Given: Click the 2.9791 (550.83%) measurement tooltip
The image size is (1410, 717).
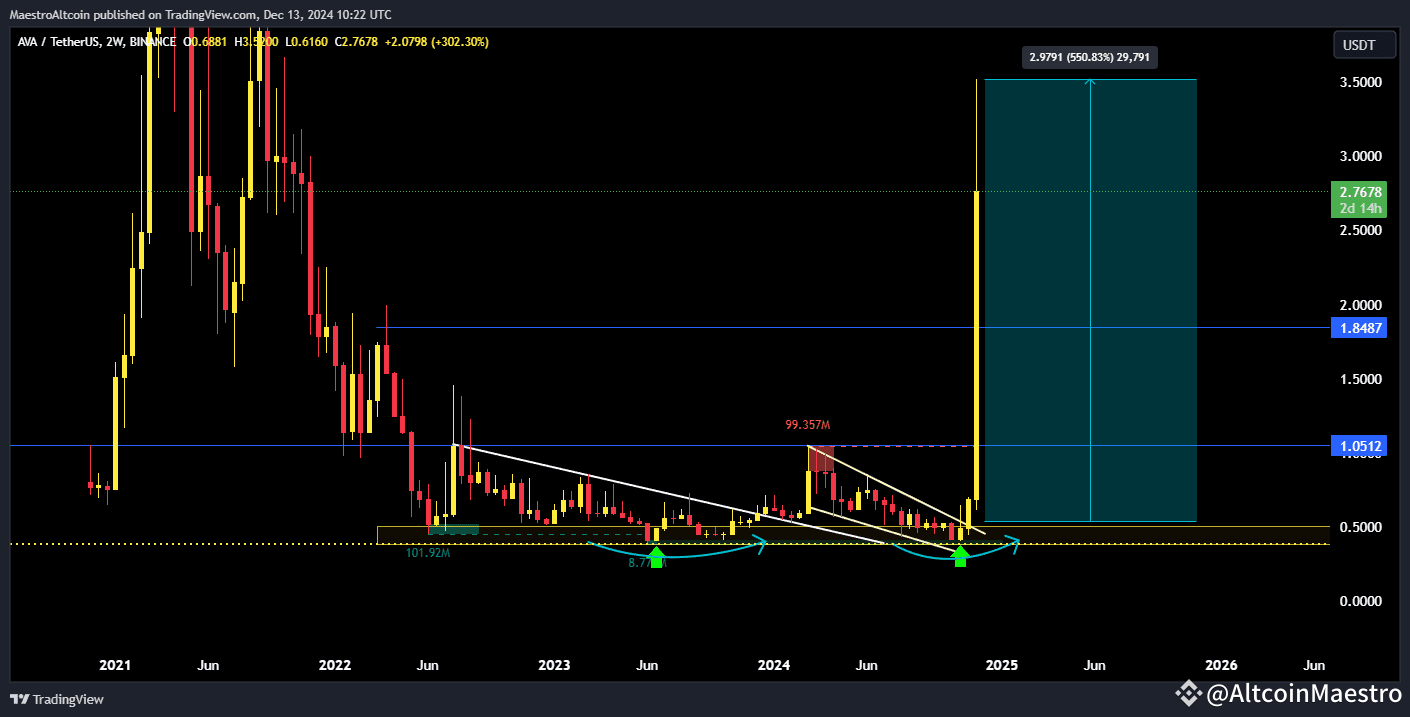Looking at the screenshot, I should coord(1090,57).
